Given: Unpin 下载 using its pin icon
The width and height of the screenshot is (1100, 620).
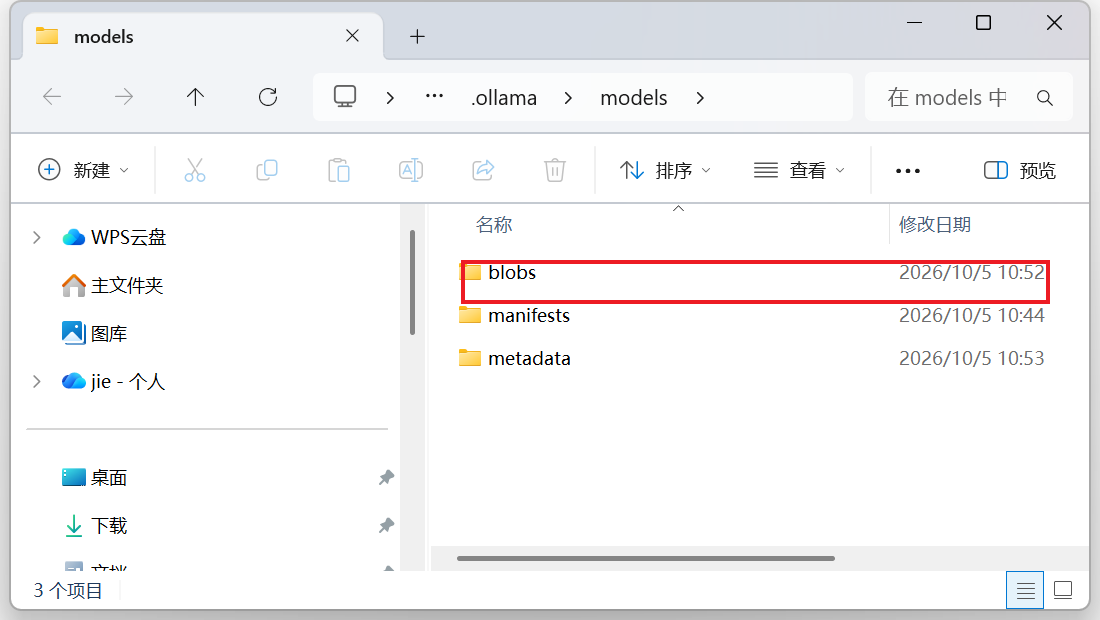Looking at the screenshot, I should (x=386, y=525).
